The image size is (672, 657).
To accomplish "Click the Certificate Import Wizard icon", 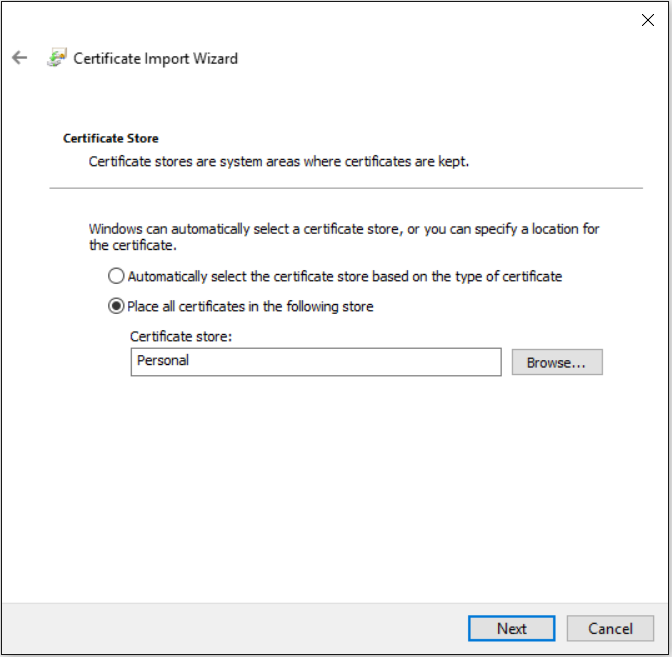I will coord(57,57).
